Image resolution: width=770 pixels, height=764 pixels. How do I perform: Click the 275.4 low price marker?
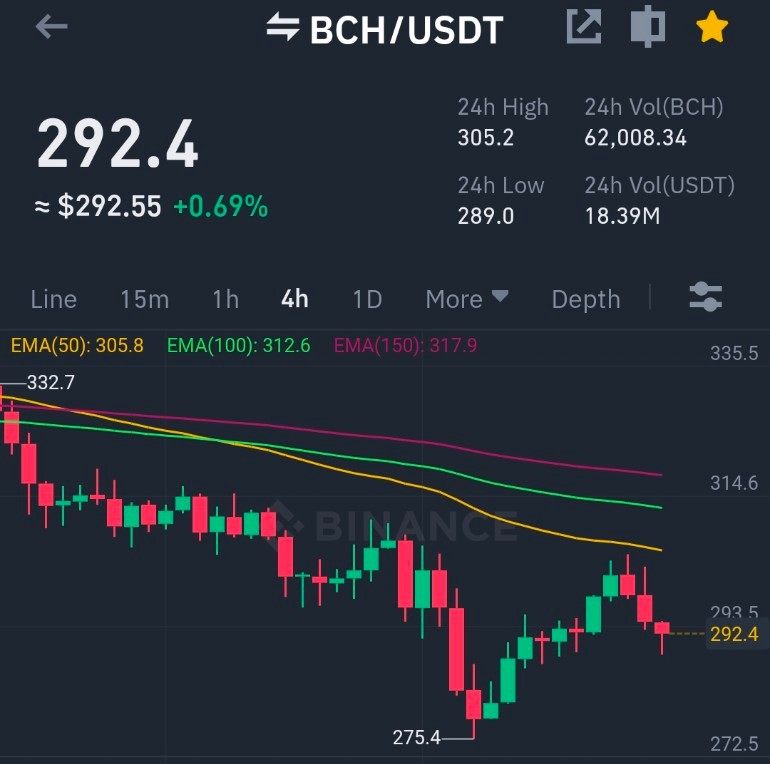(x=416, y=737)
